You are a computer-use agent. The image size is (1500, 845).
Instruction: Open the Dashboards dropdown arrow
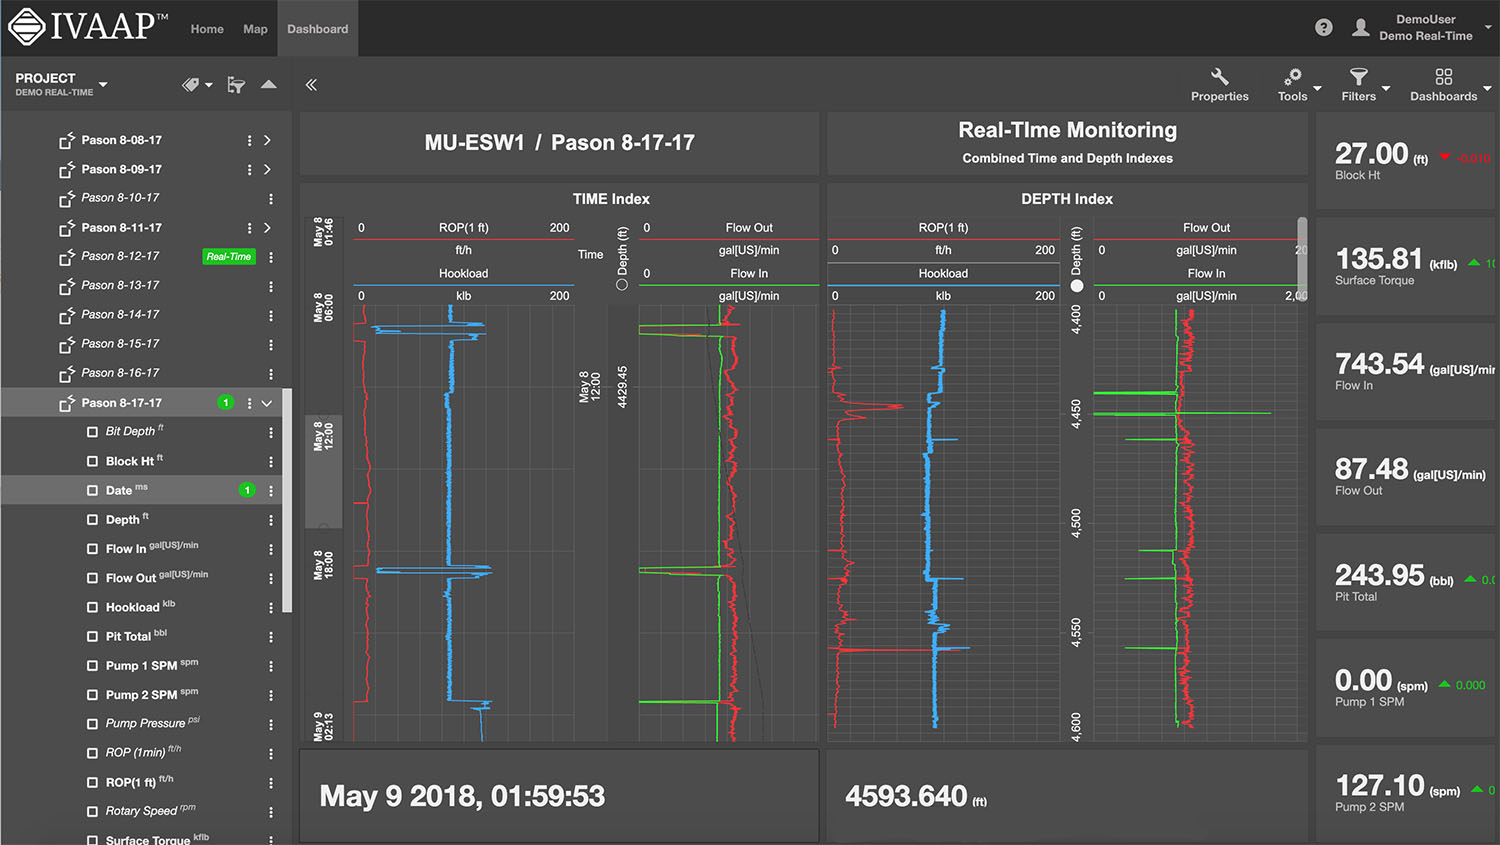(x=1487, y=89)
